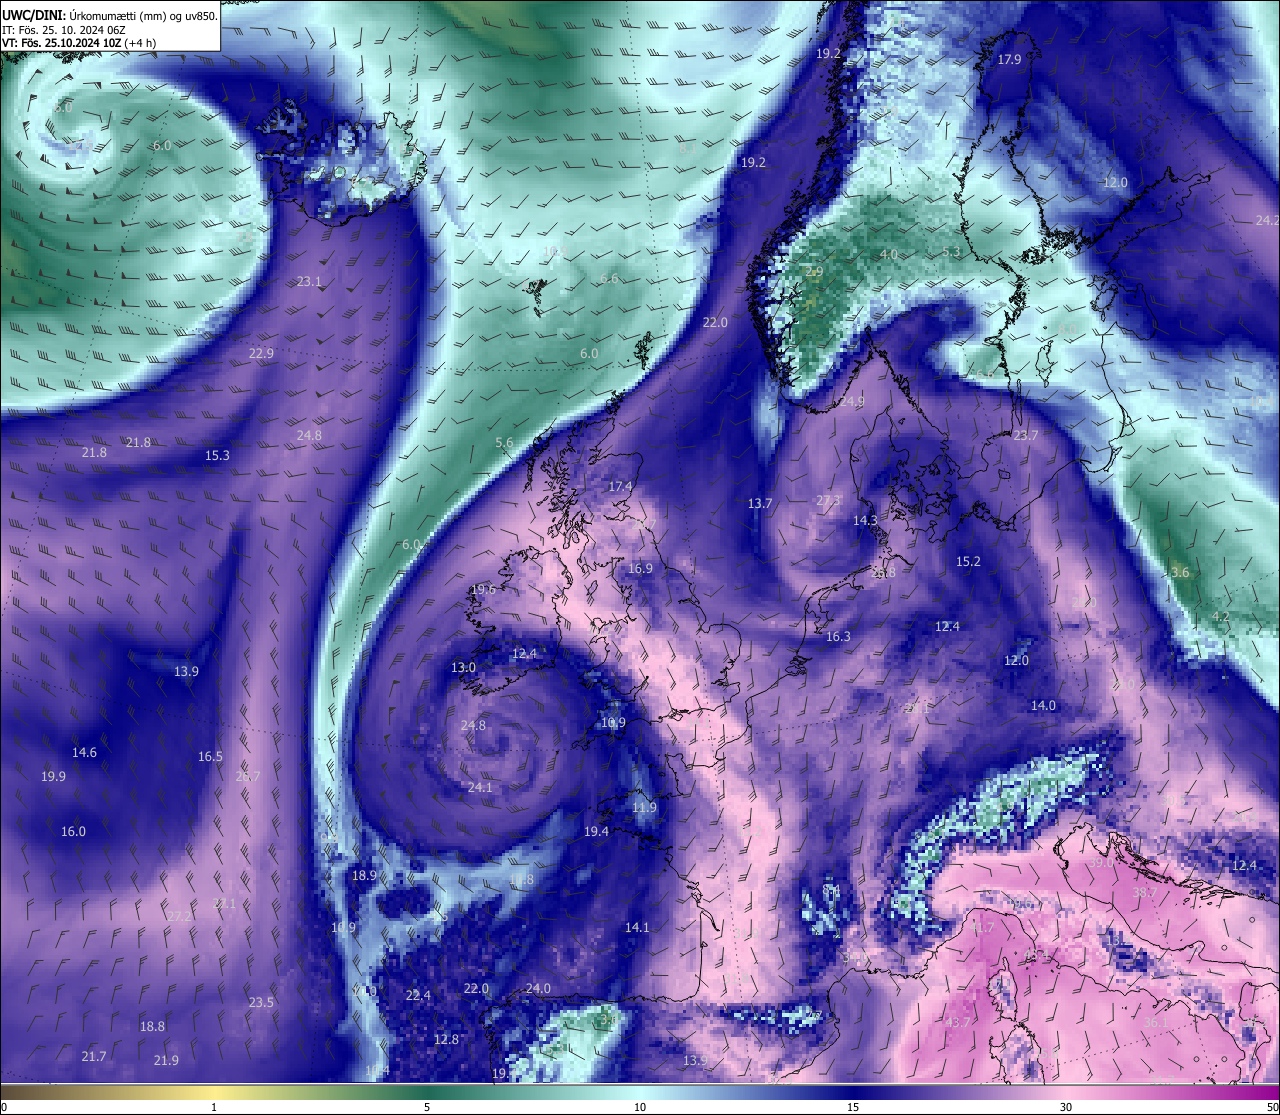This screenshot has height=1115, width=1280.
Task: Click the 16.0 value label
Action: coord(73,831)
